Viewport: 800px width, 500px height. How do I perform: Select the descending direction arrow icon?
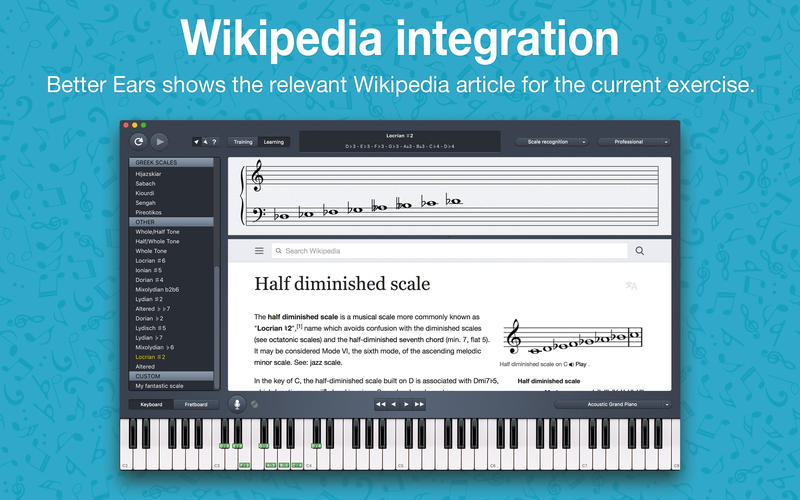(206, 142)
